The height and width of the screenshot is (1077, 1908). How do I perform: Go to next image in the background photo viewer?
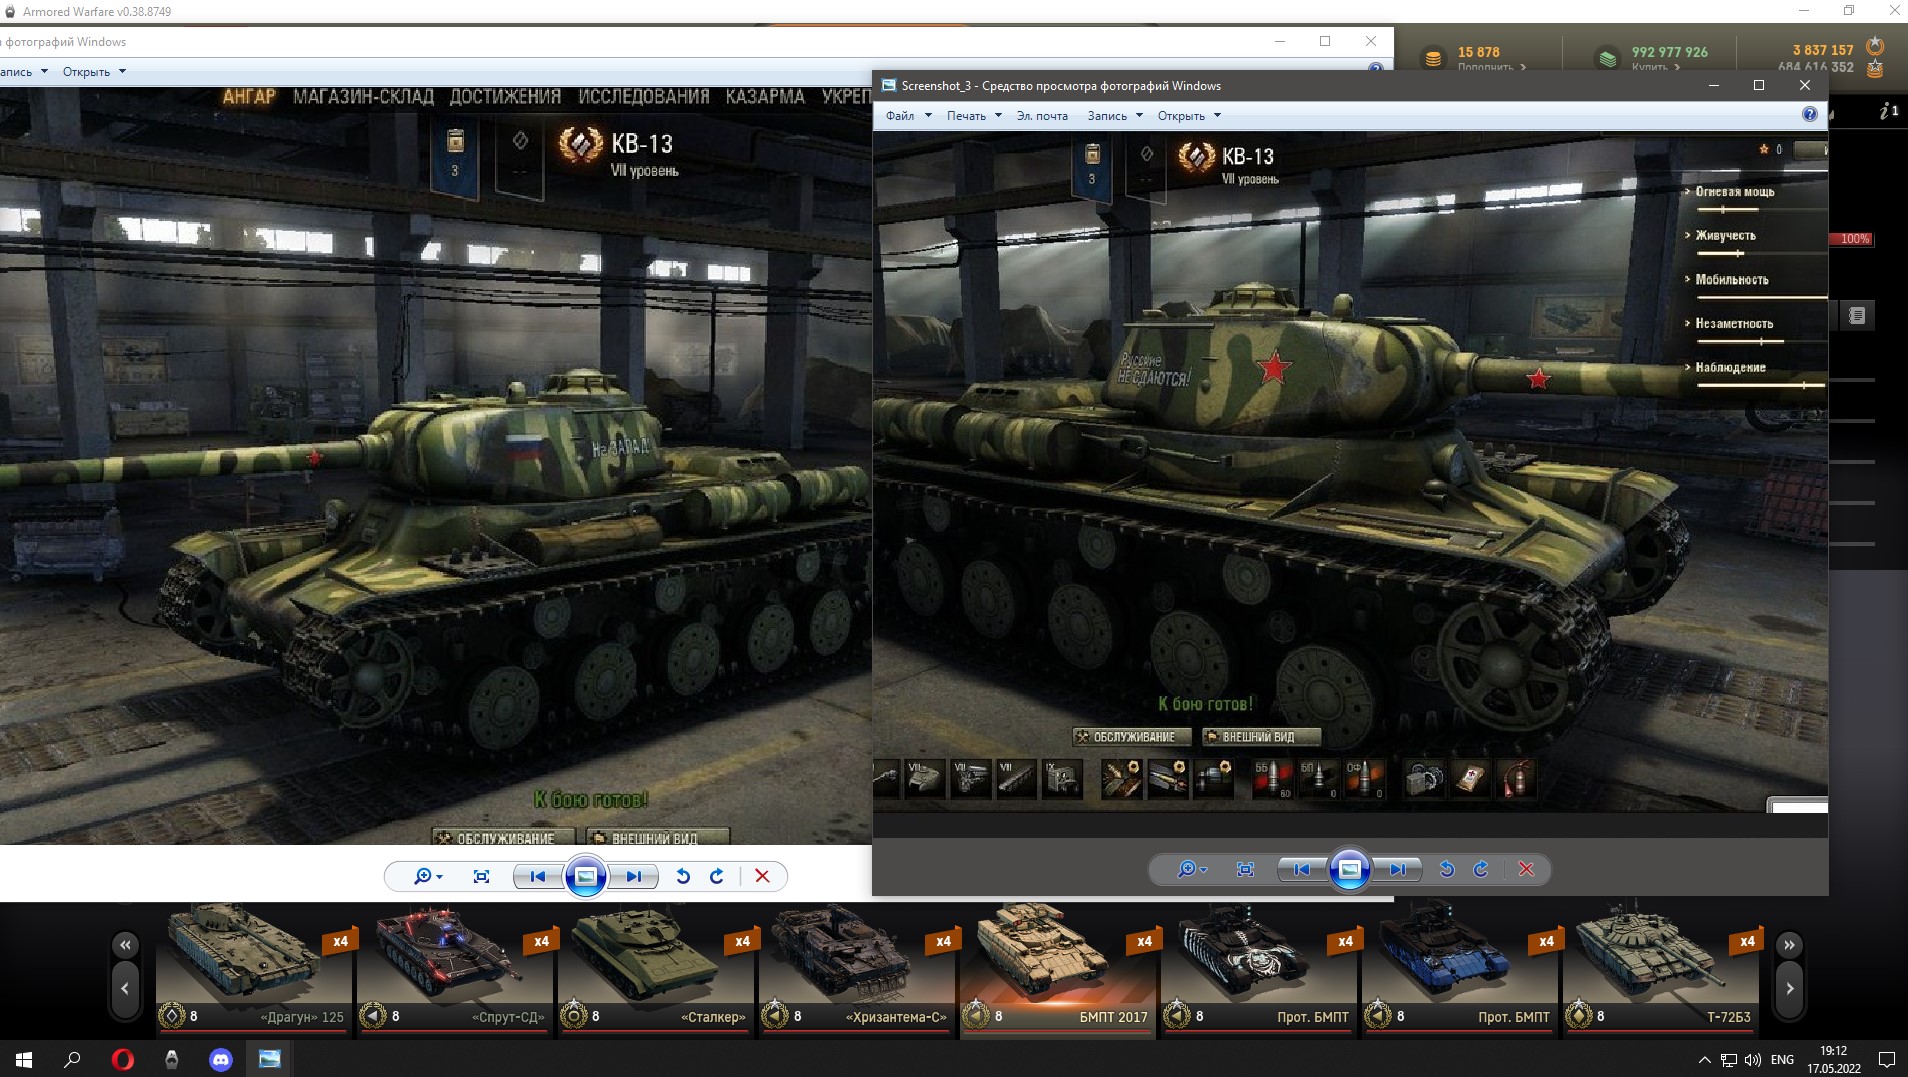tap(633, 876)
